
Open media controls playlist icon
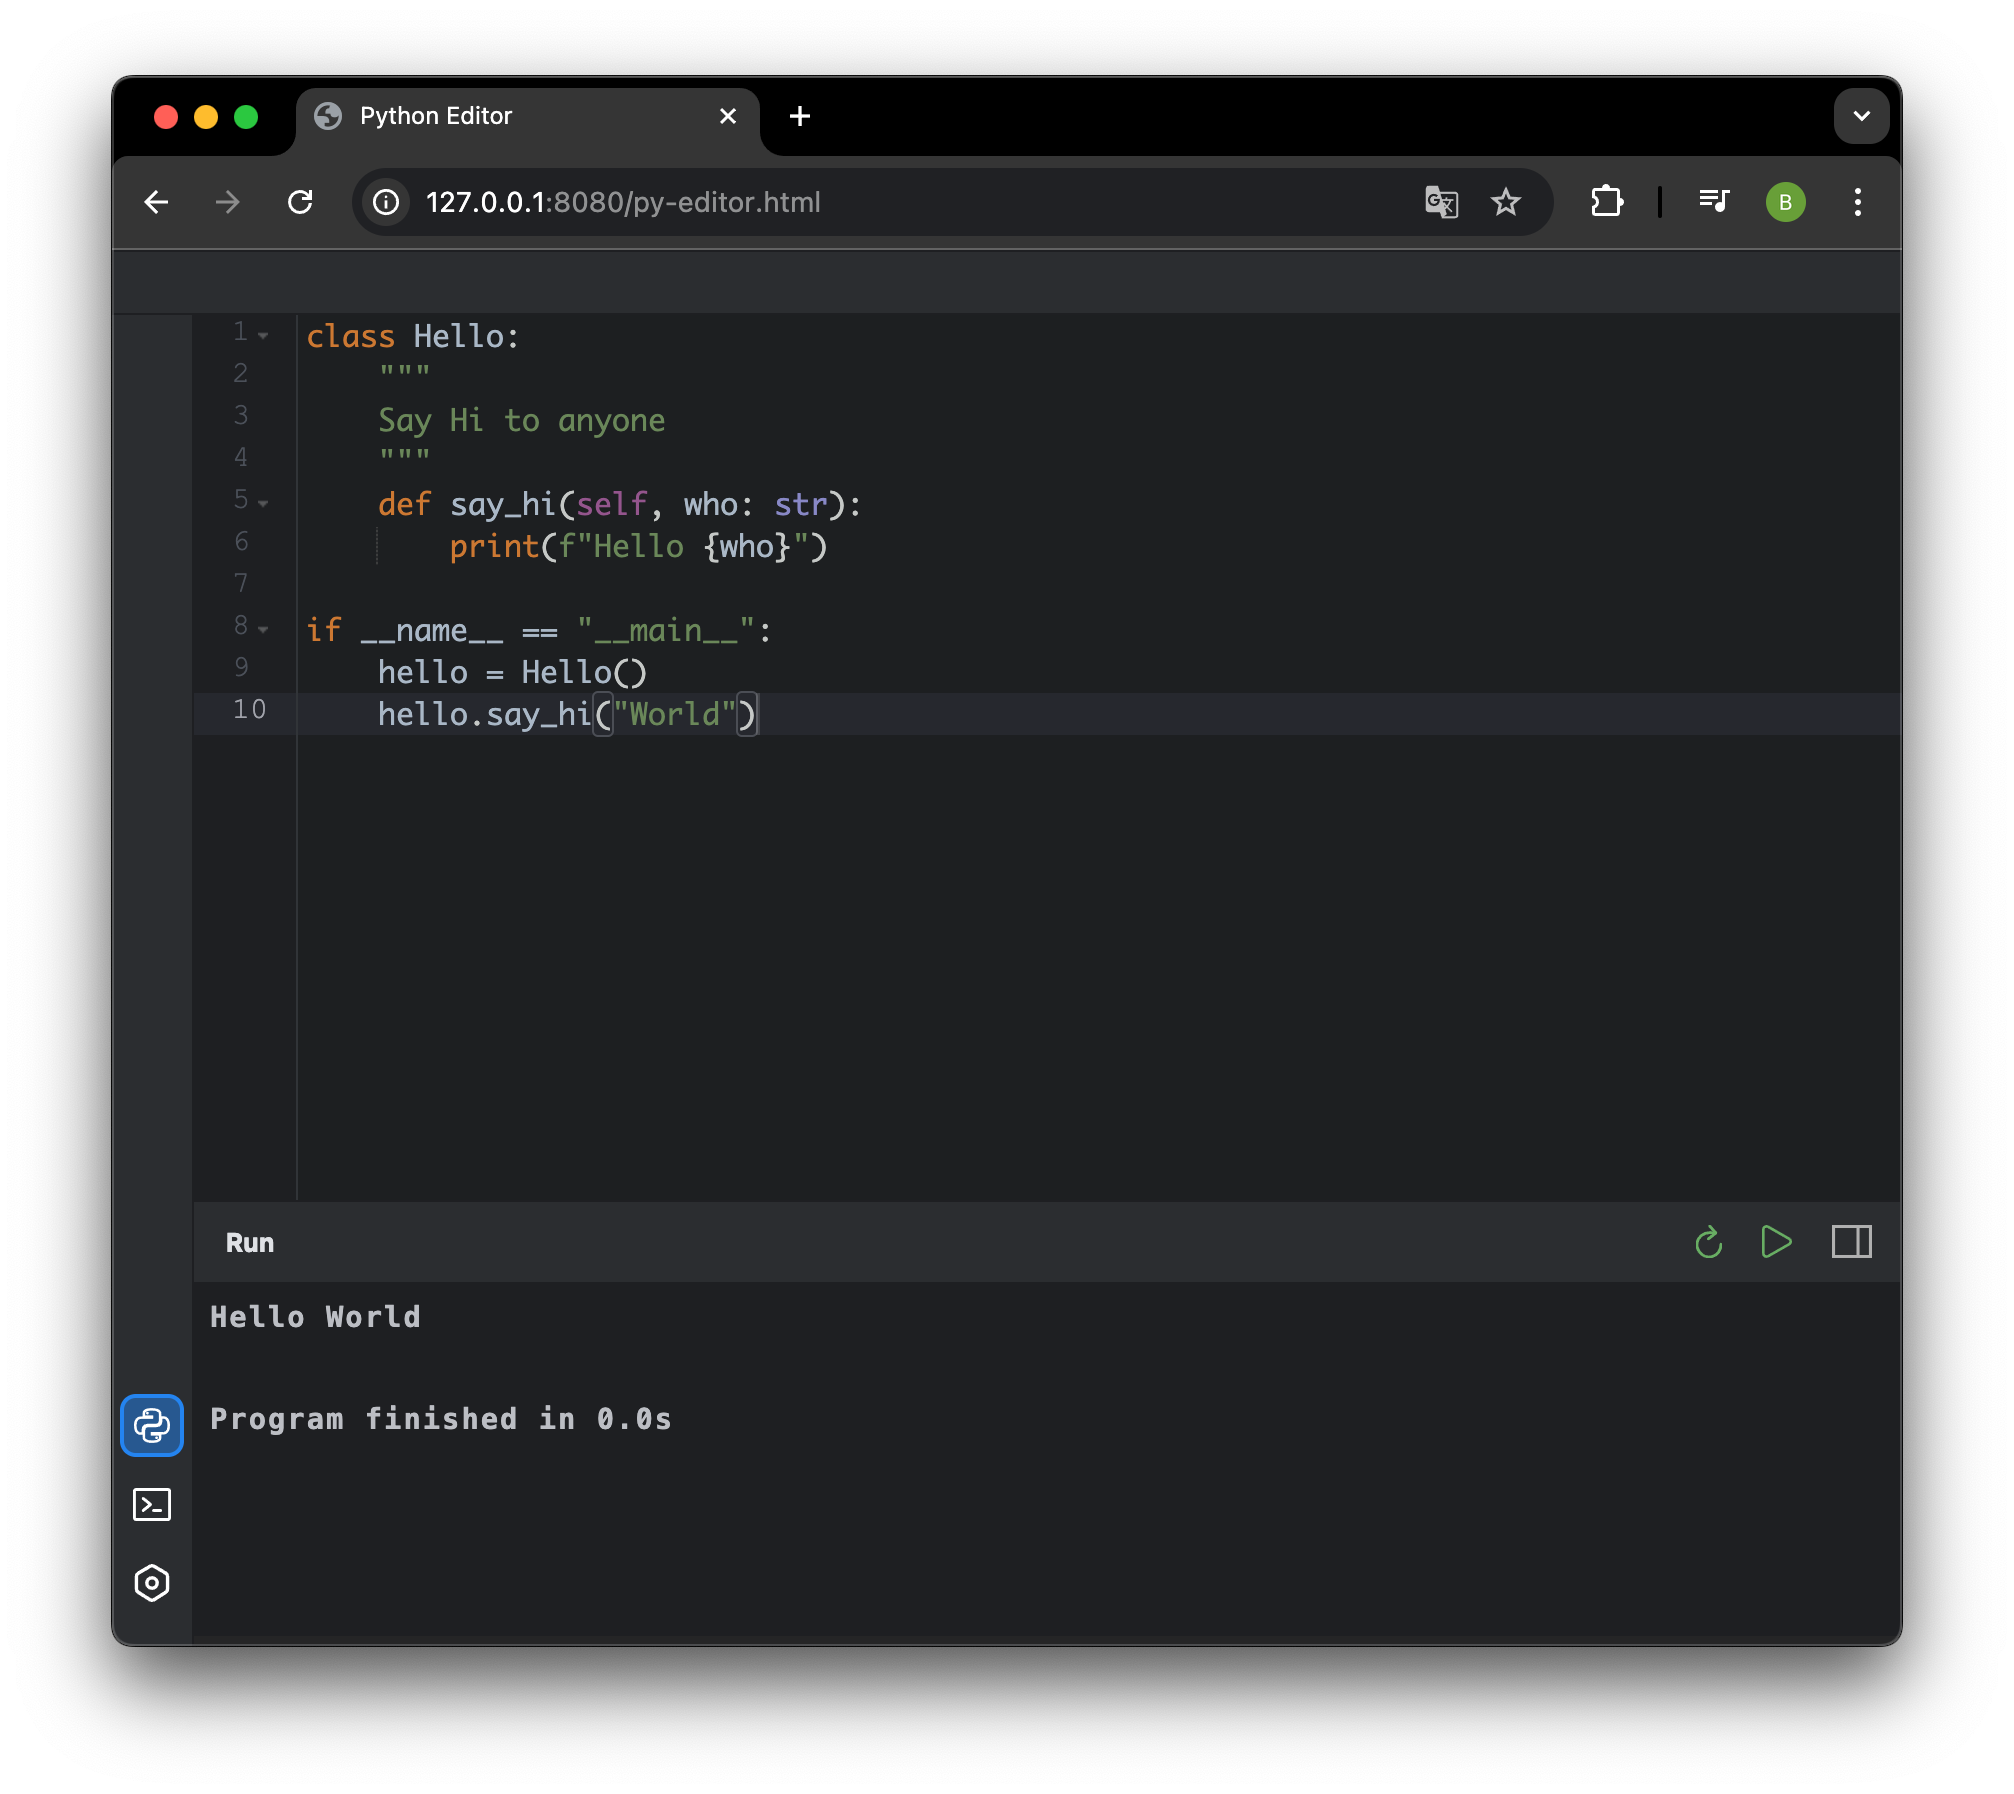pos(1715,202)
